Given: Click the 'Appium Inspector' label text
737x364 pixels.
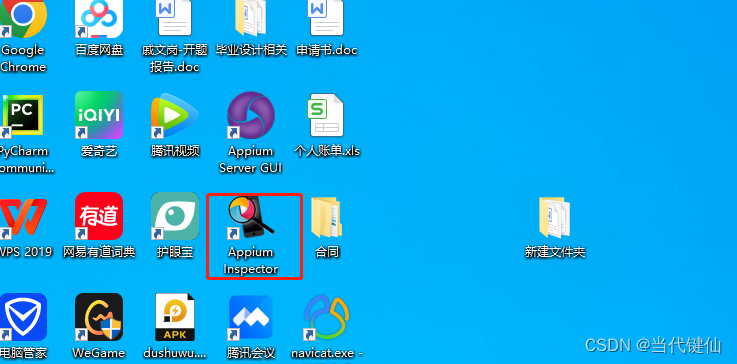Looking at the screenshot, I should (251, 261).
